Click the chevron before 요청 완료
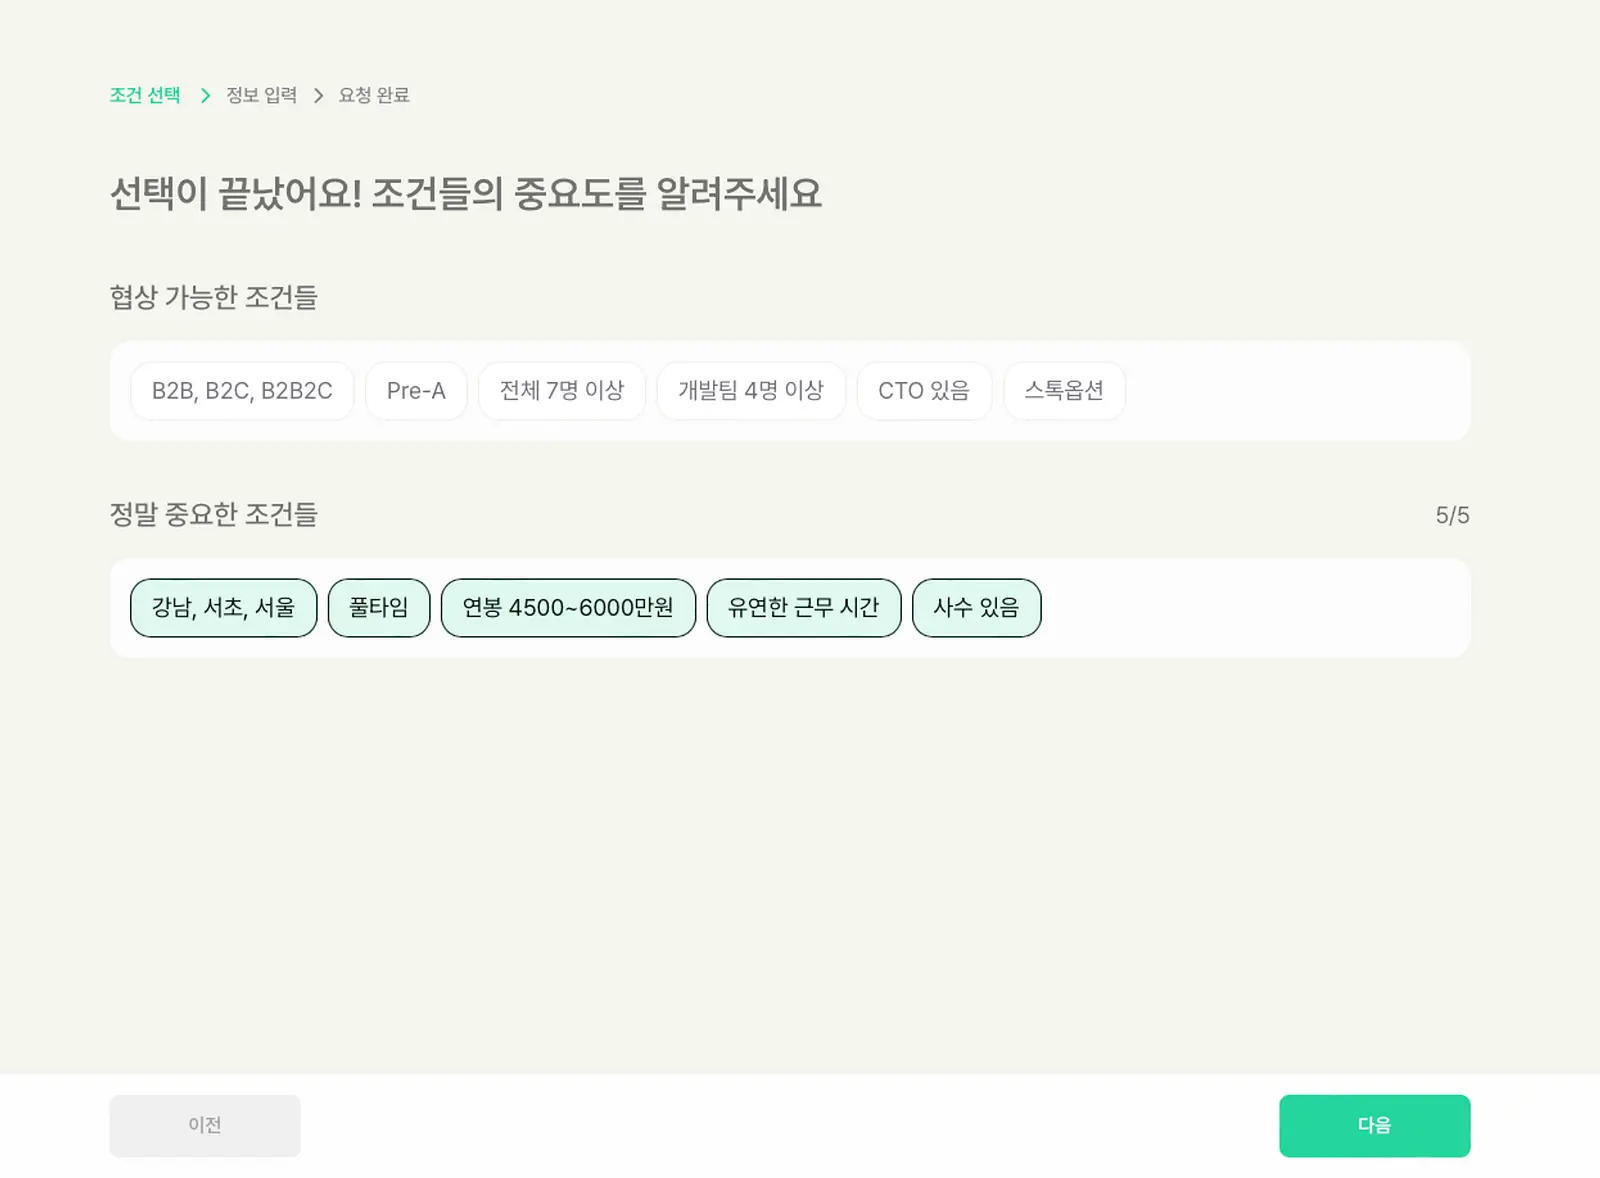Screen dimensions: 1600x1178 [318, 95]
